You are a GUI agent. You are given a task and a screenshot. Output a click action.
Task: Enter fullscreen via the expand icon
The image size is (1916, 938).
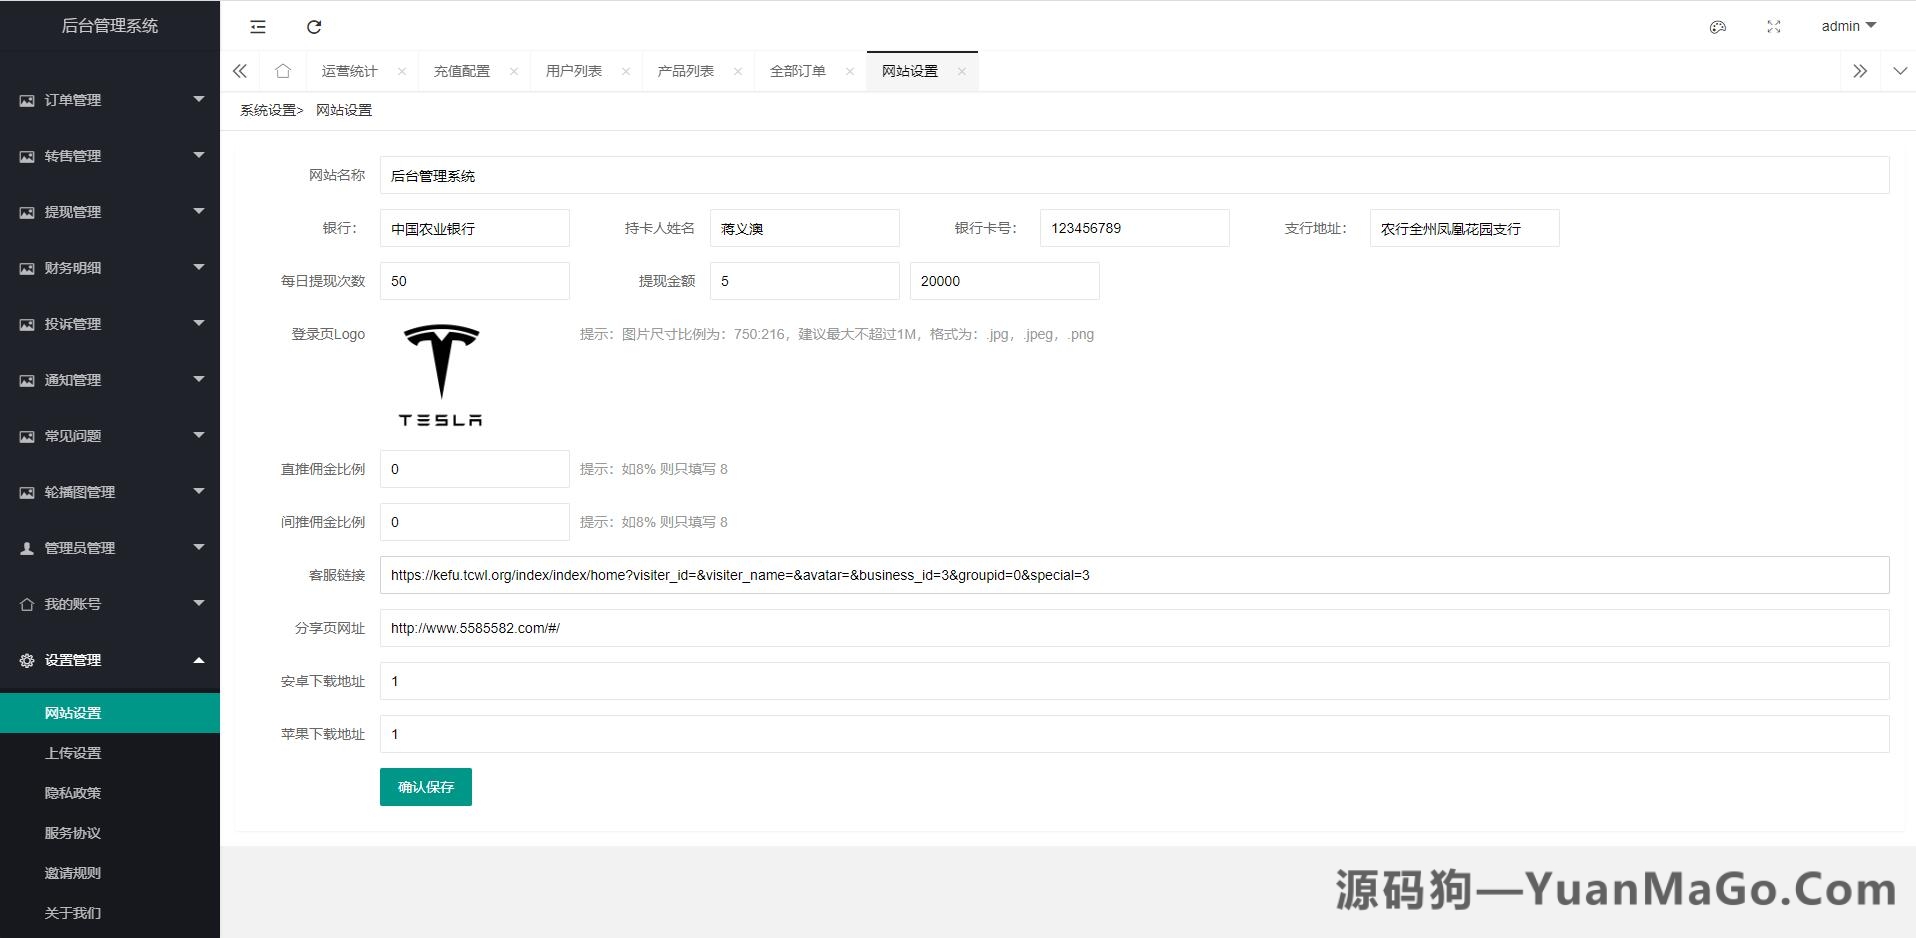(1774, 27)
